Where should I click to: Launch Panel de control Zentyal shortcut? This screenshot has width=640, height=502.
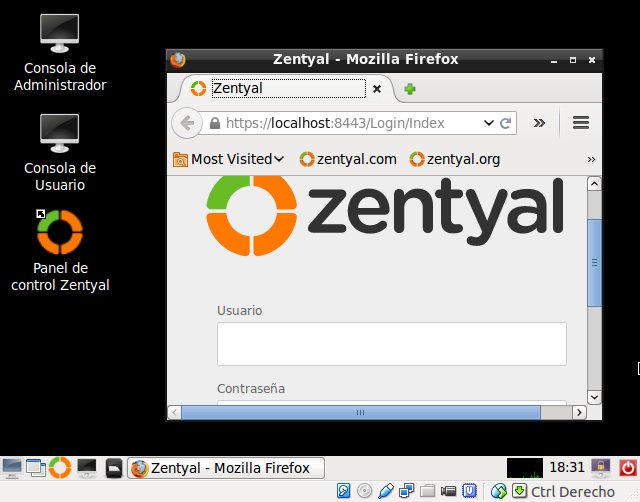tap(60, 251)
